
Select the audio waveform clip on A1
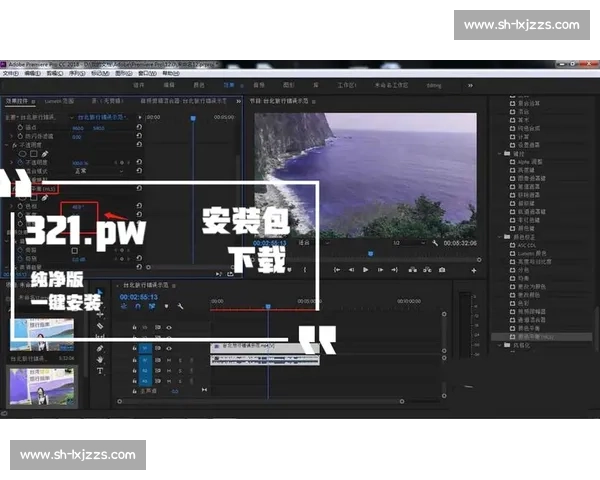pyautogui.click(x=264, y=360)
